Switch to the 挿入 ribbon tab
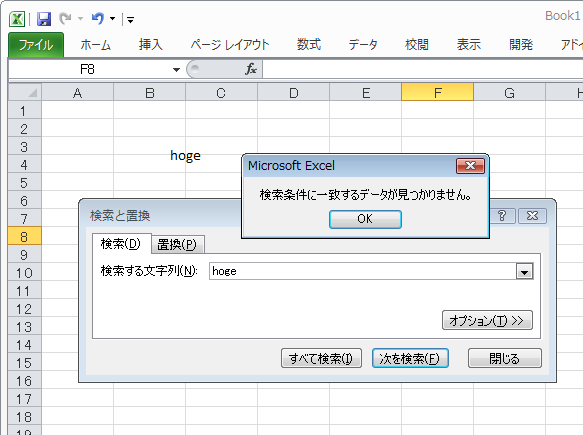583x435 pixels. (151, 45)
